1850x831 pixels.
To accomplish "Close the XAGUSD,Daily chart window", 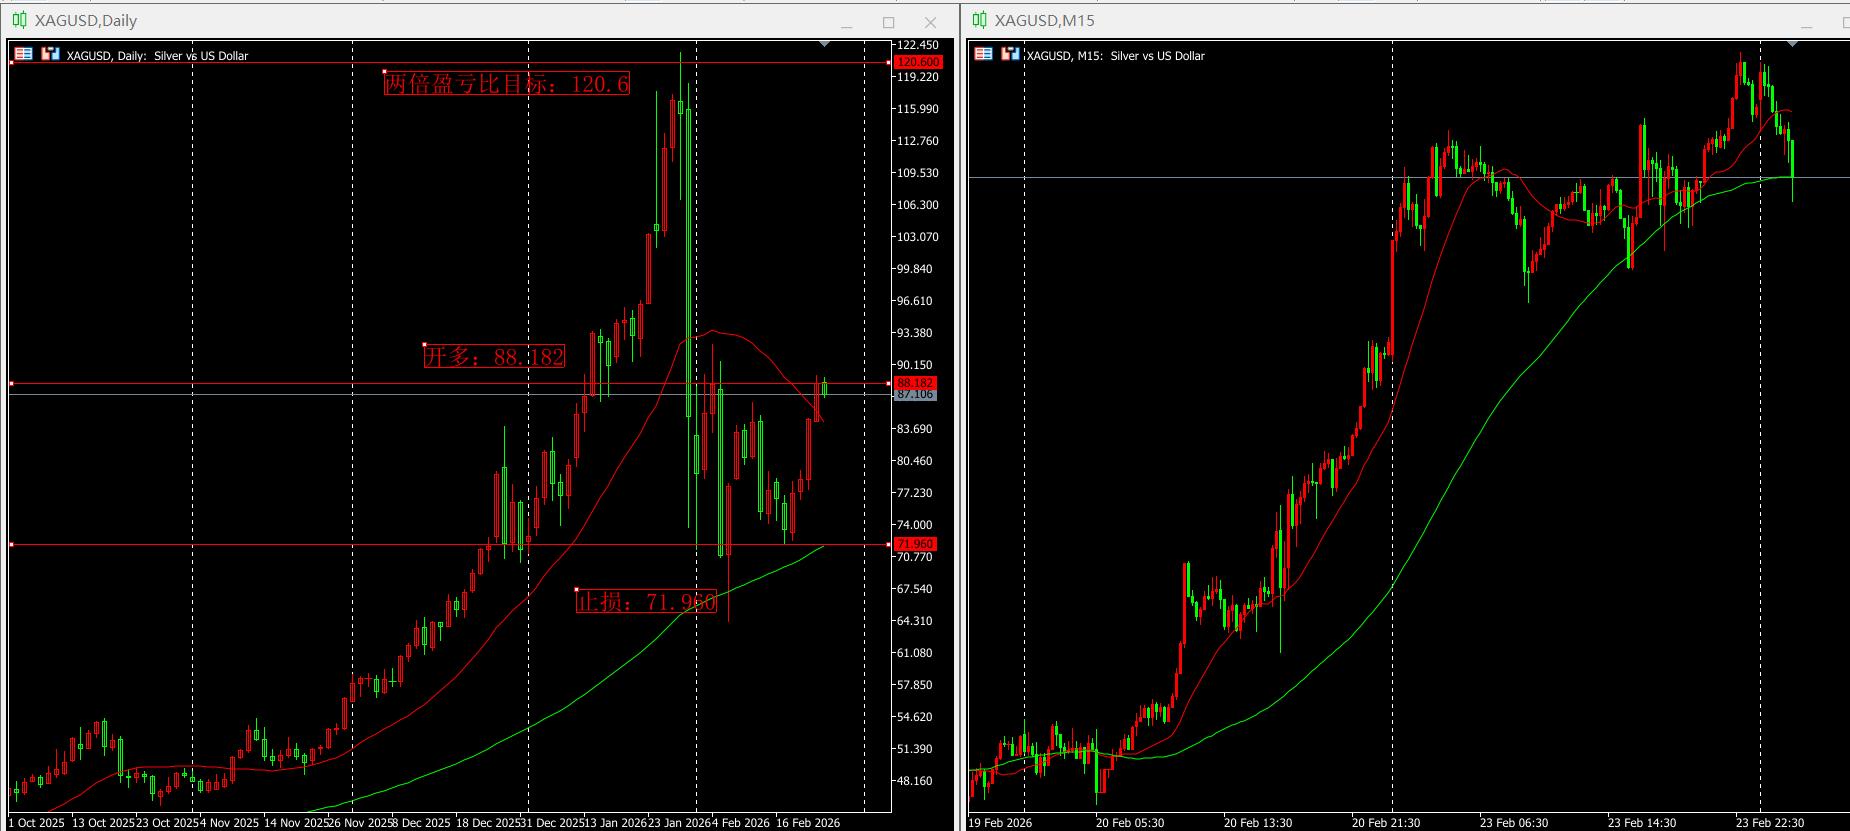I will tap(930, 22).
